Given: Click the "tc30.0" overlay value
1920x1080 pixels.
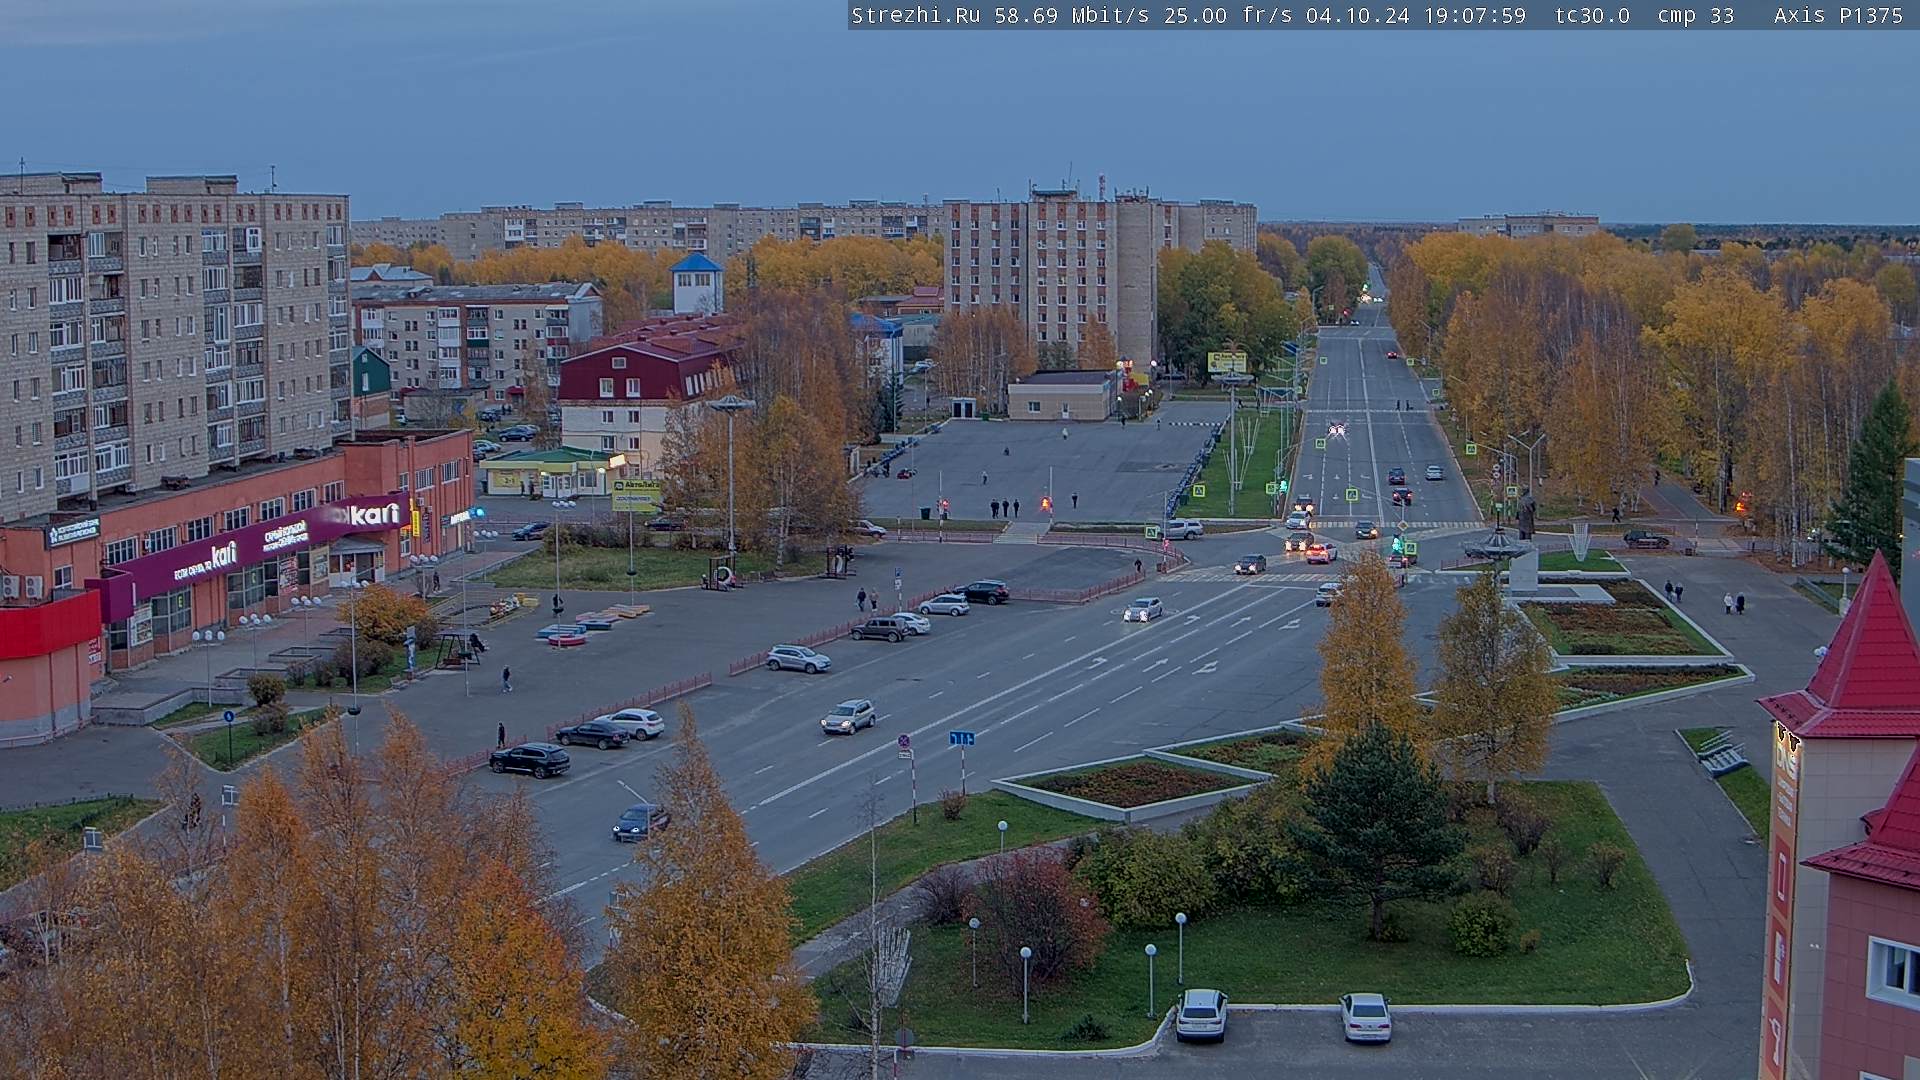Looking at the screenshot, I should (x=1592, y=15).
